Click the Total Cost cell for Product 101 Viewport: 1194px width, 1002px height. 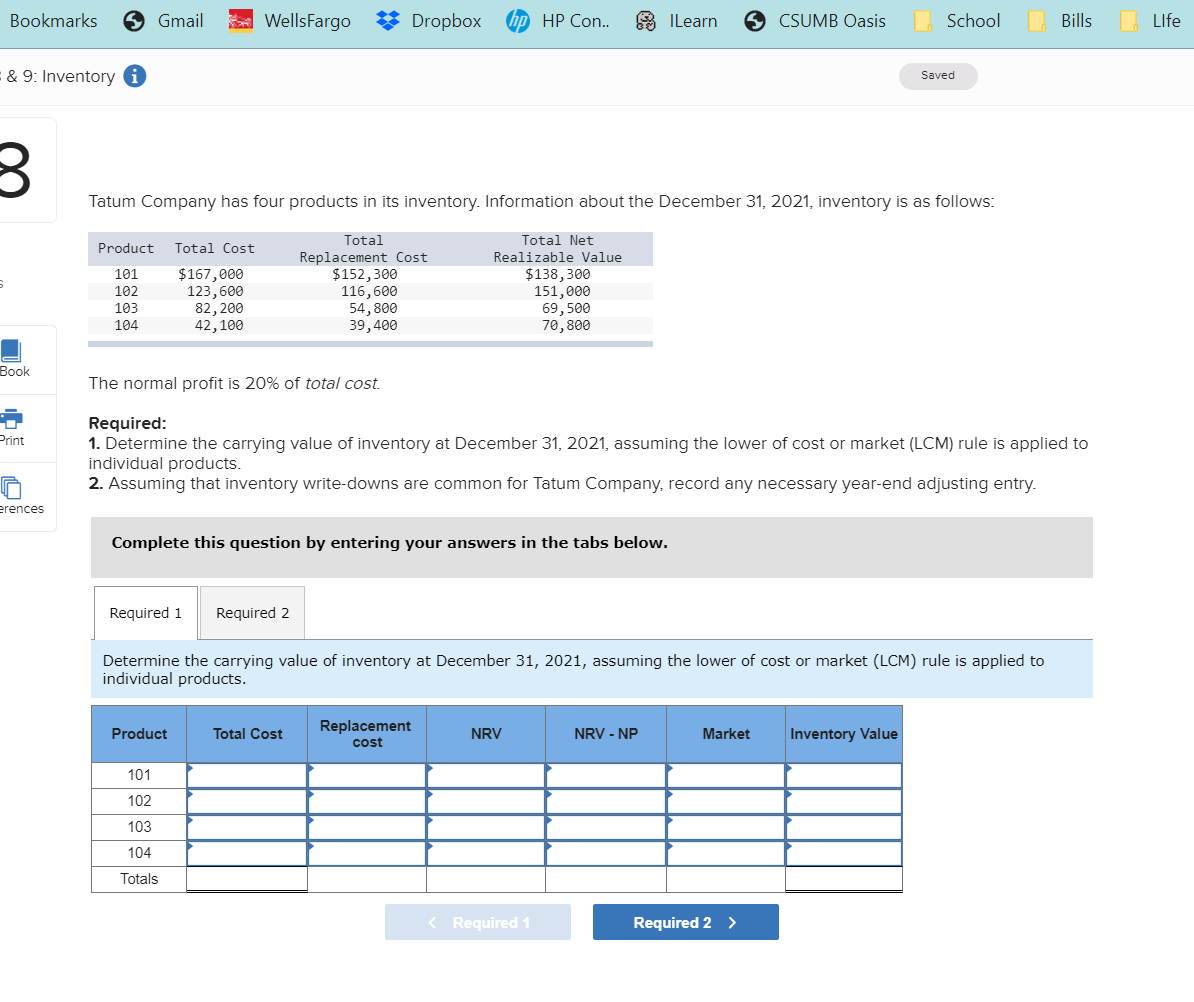pyautogui.click(x=247, y=774)
